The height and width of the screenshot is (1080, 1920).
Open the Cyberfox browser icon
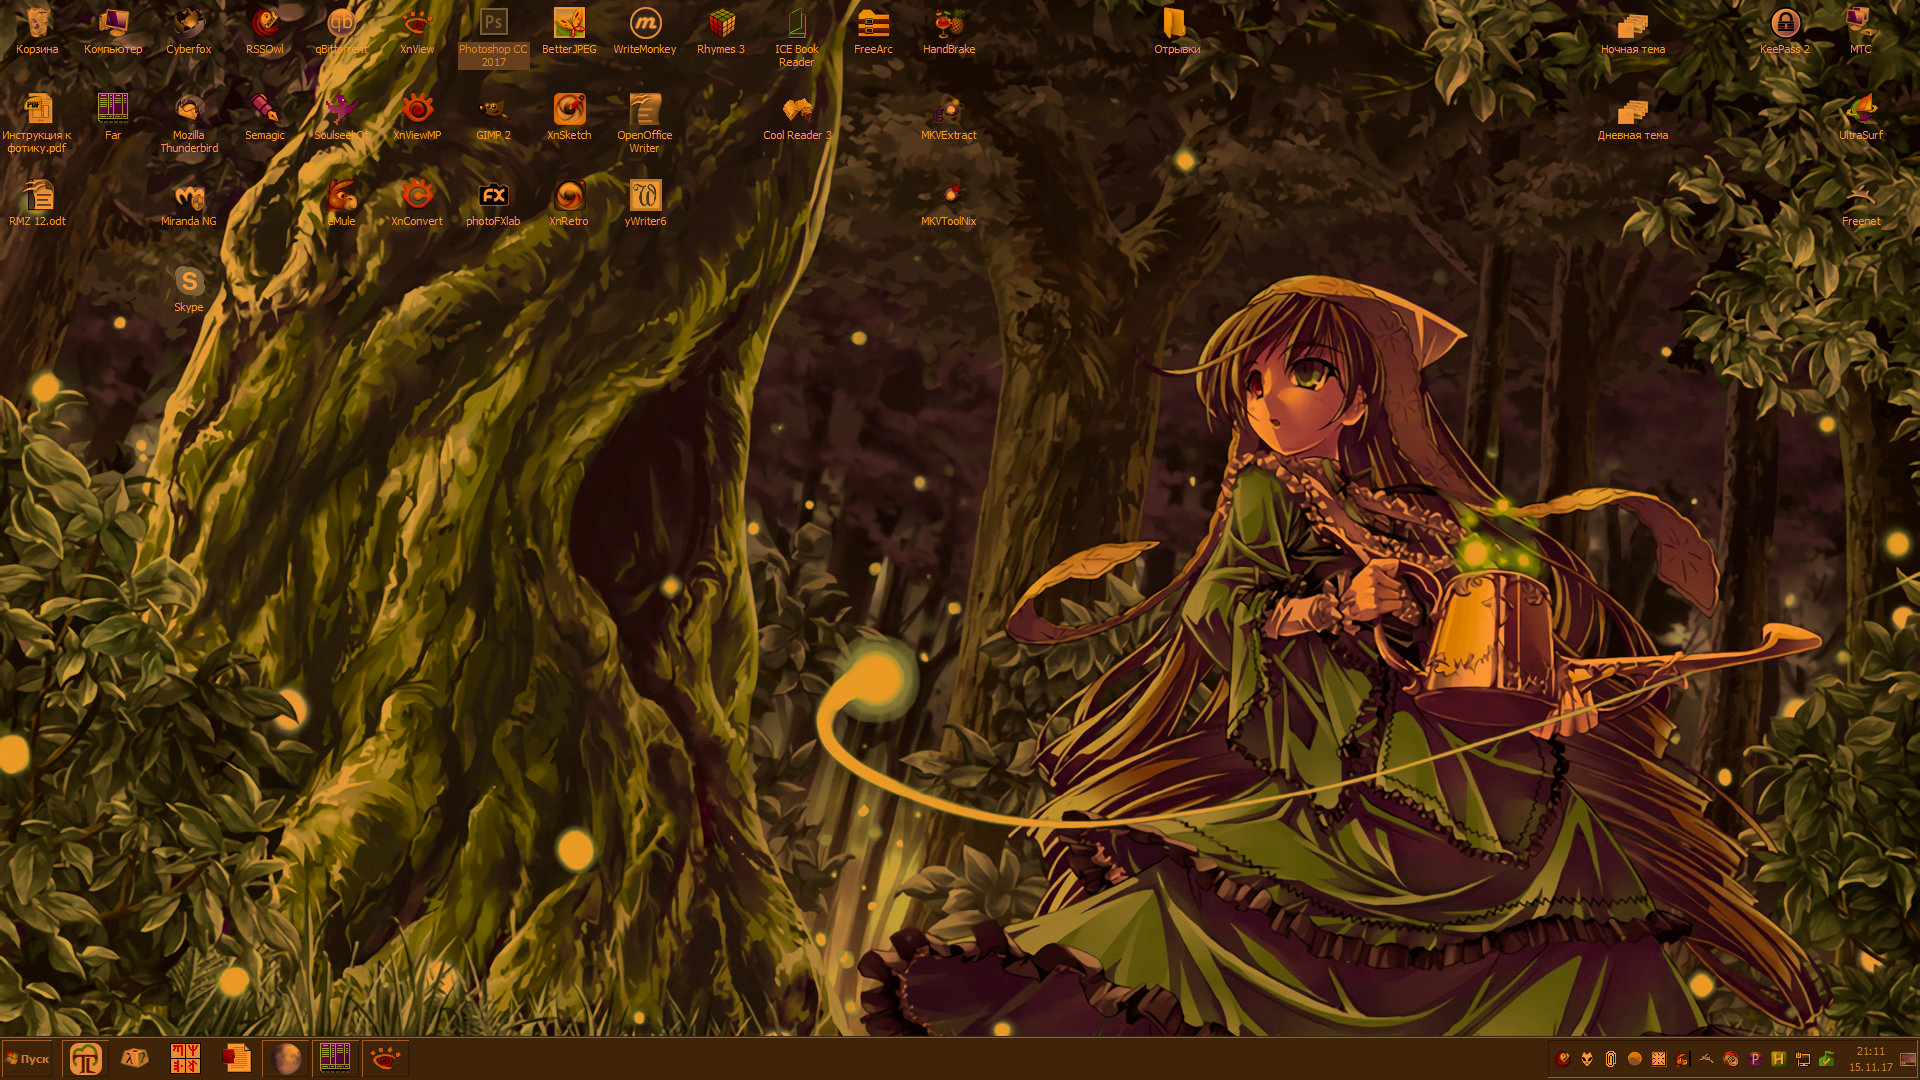(189, 24)
